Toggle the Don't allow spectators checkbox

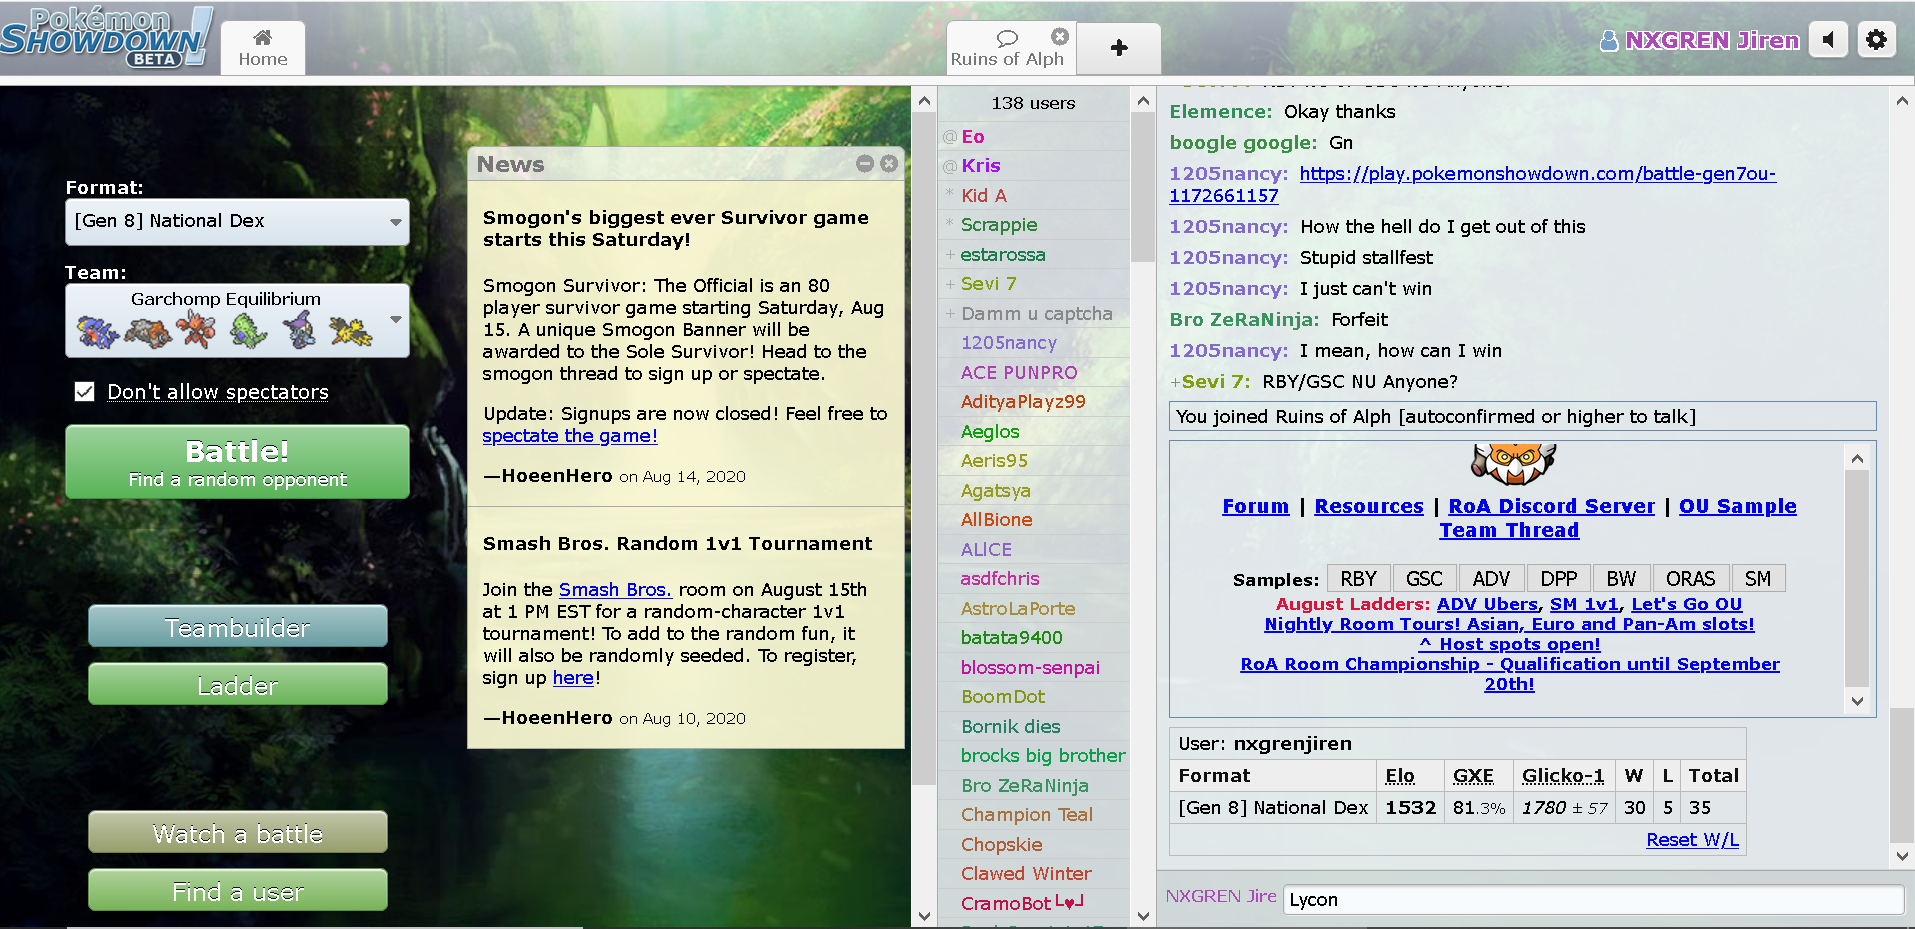pos(85,392)
